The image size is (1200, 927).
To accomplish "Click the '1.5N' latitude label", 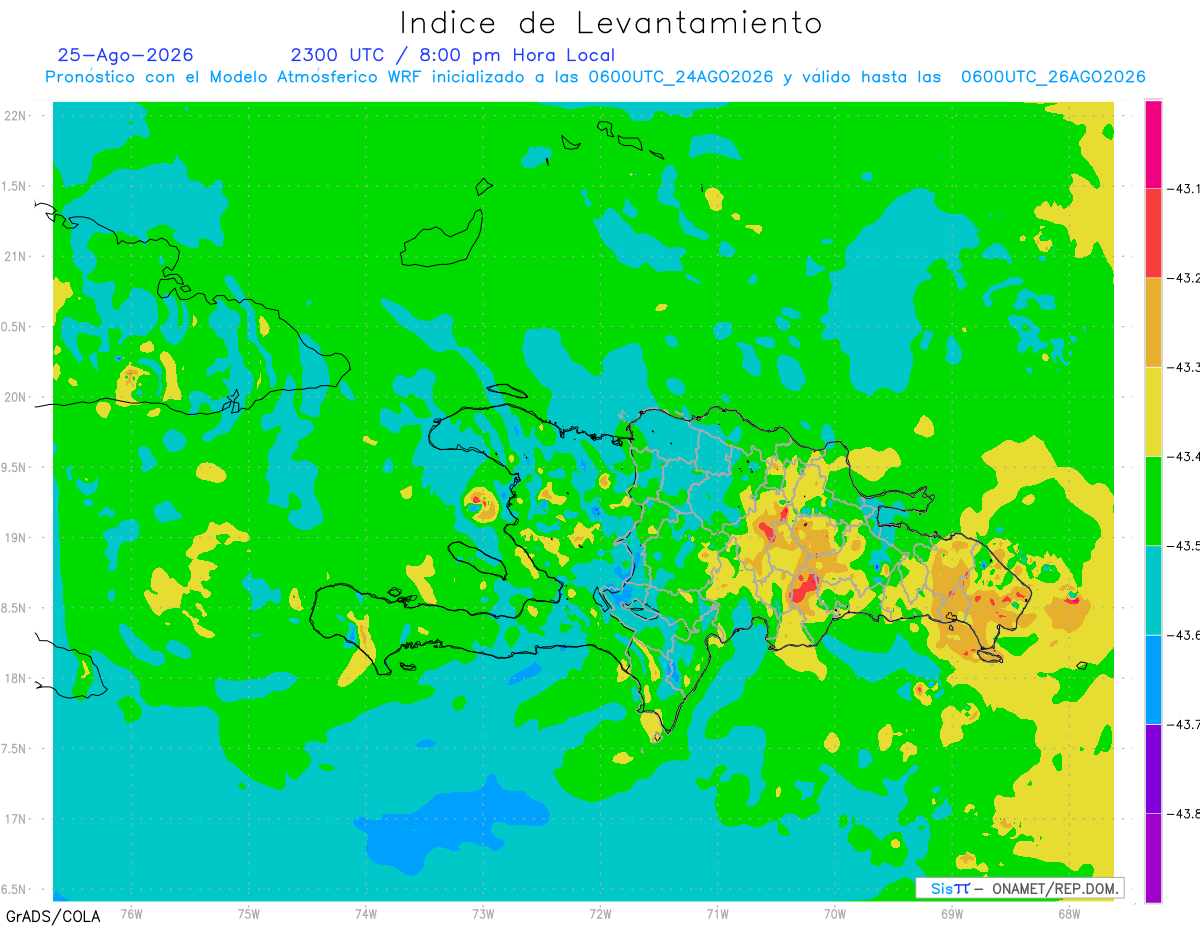I will click(x=14, y=186).
